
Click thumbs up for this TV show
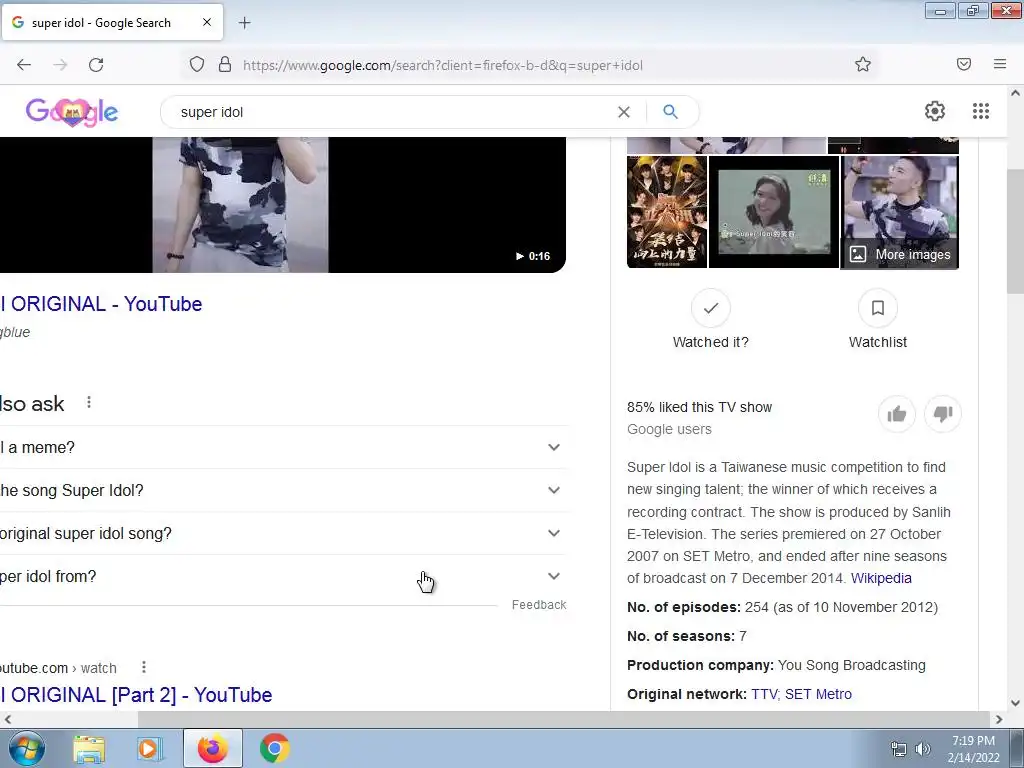pos(897,413)
